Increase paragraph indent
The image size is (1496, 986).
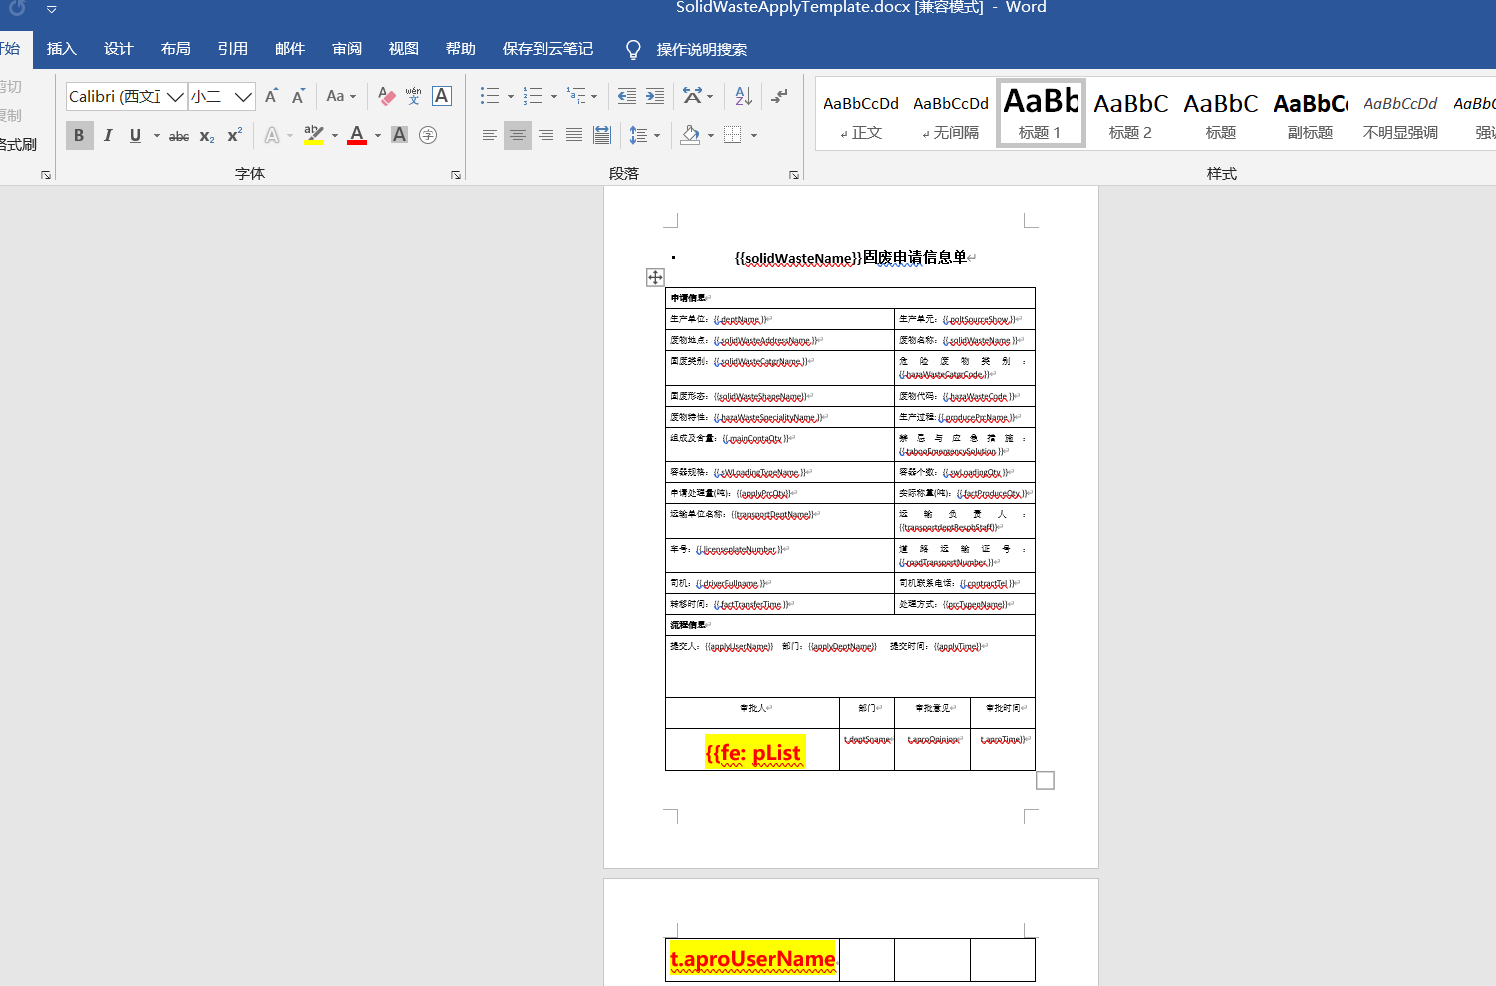point(655,96)
